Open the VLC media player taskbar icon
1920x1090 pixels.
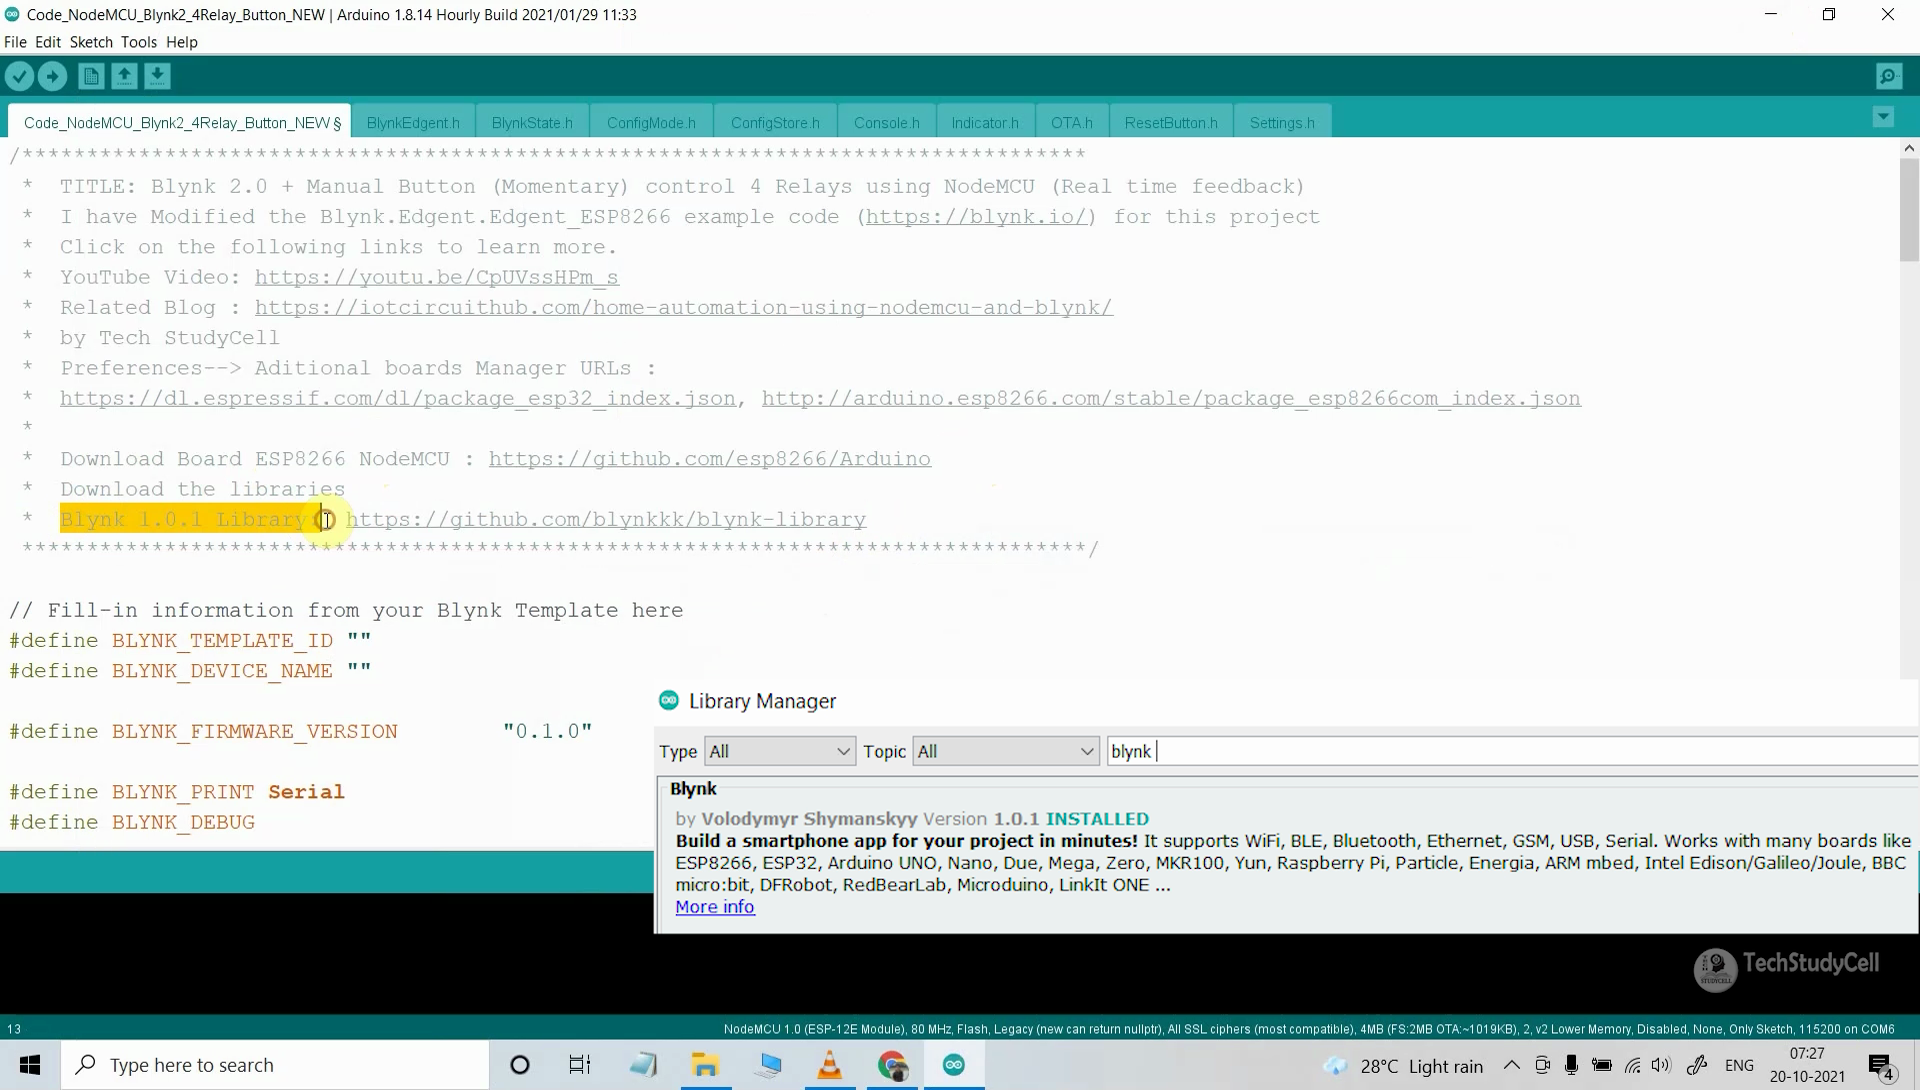point(829,1065)
